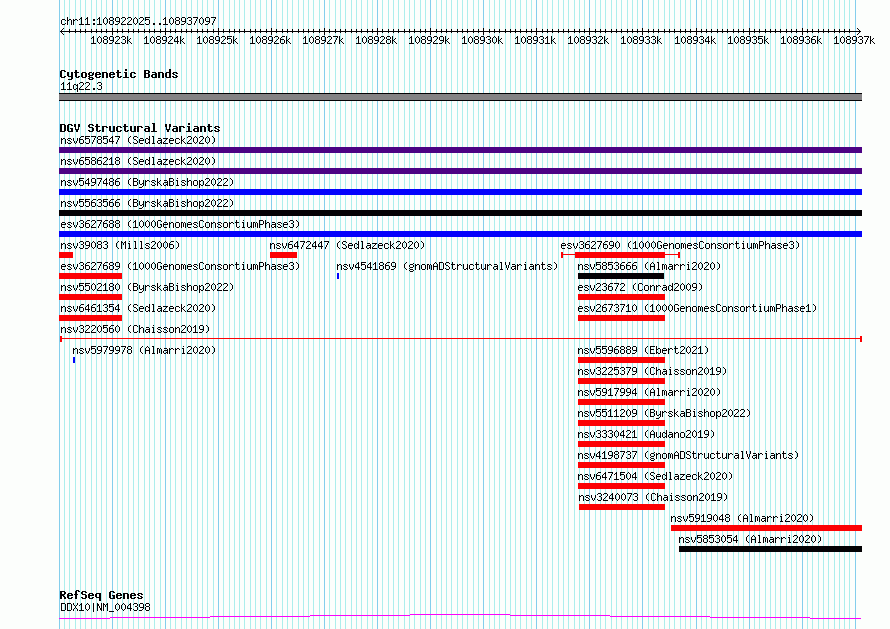Click the black bar under nsv5853666
The height and width of the screenshot is (629, 890).
[621, 276]
